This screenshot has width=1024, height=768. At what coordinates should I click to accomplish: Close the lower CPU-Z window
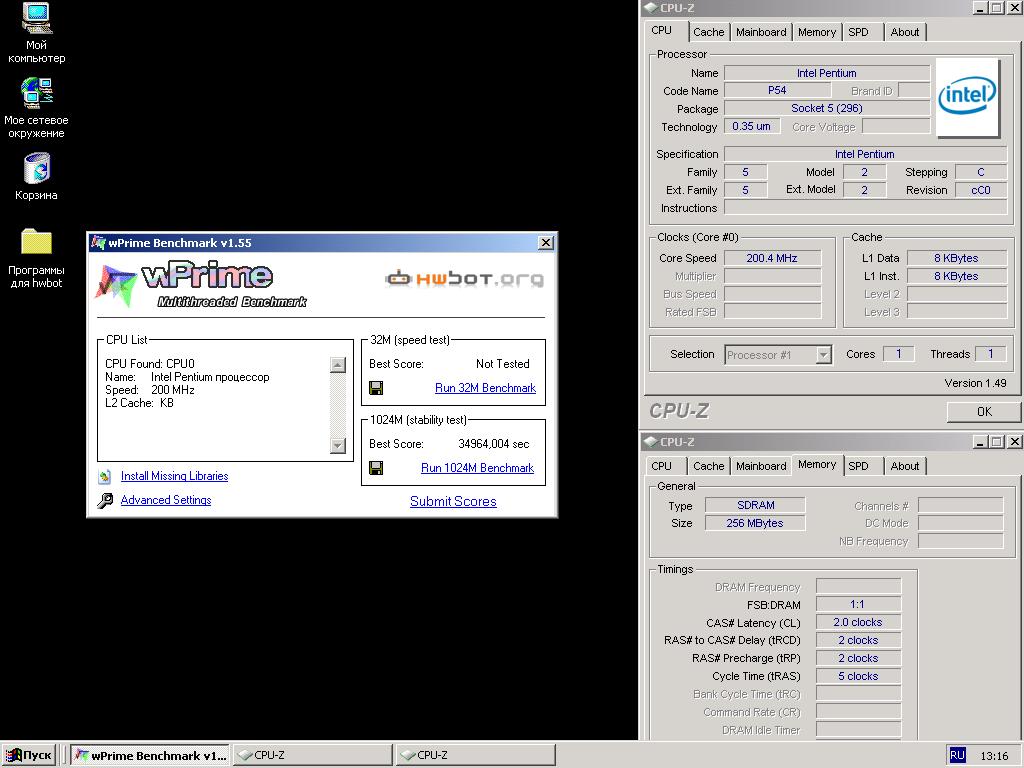click(x=1014, y=442)
